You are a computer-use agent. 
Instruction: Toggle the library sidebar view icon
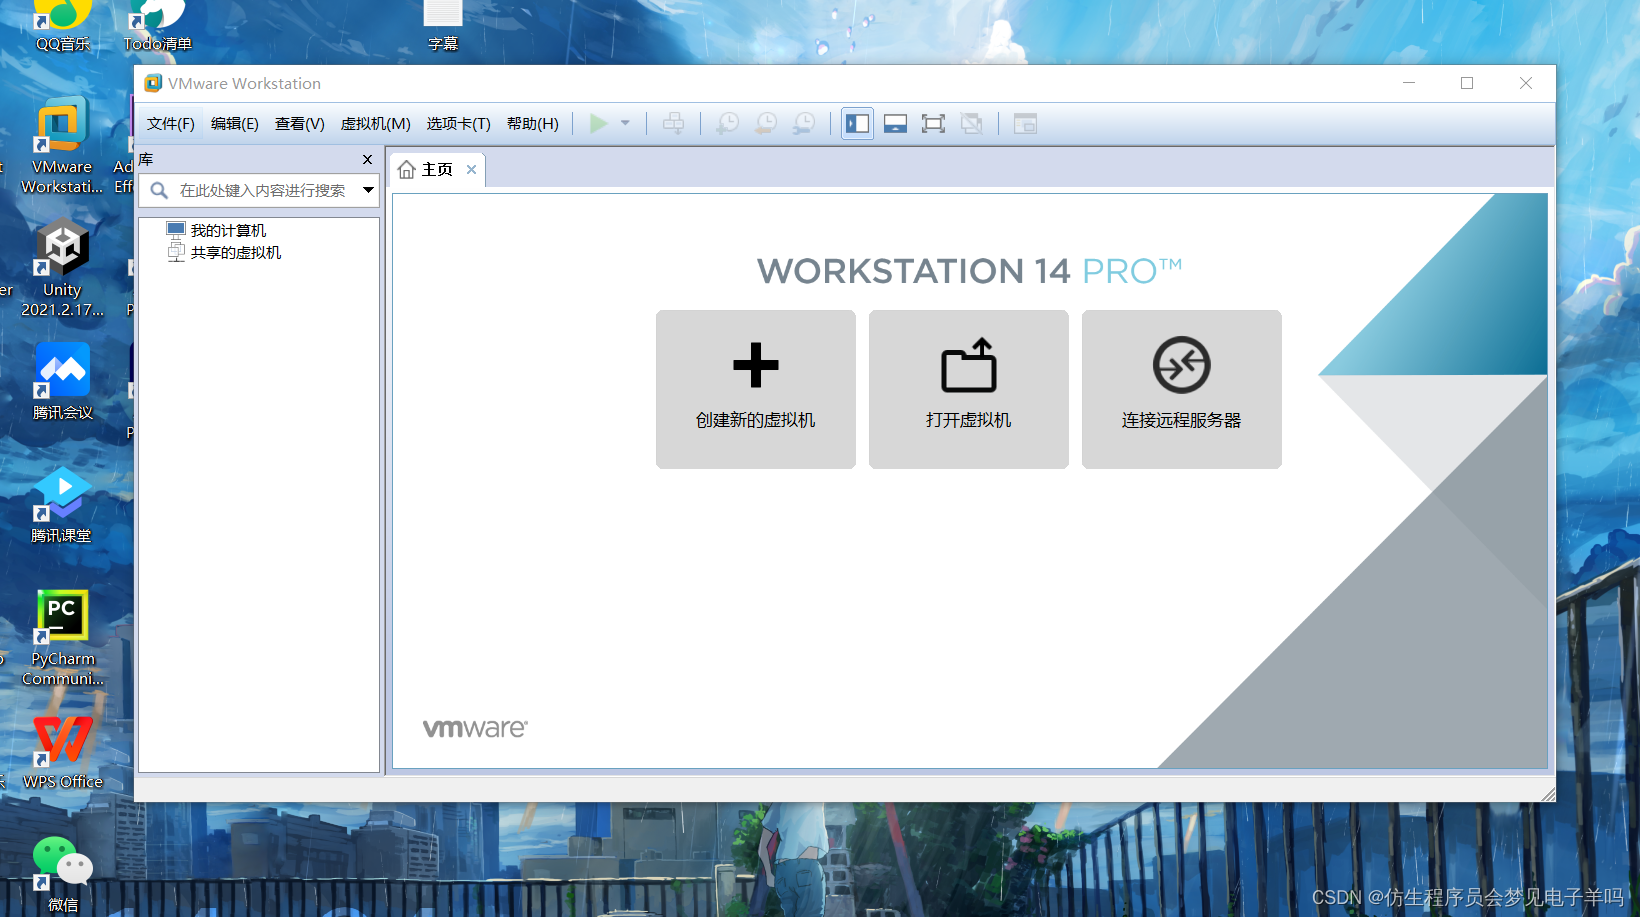click(857, 124)
